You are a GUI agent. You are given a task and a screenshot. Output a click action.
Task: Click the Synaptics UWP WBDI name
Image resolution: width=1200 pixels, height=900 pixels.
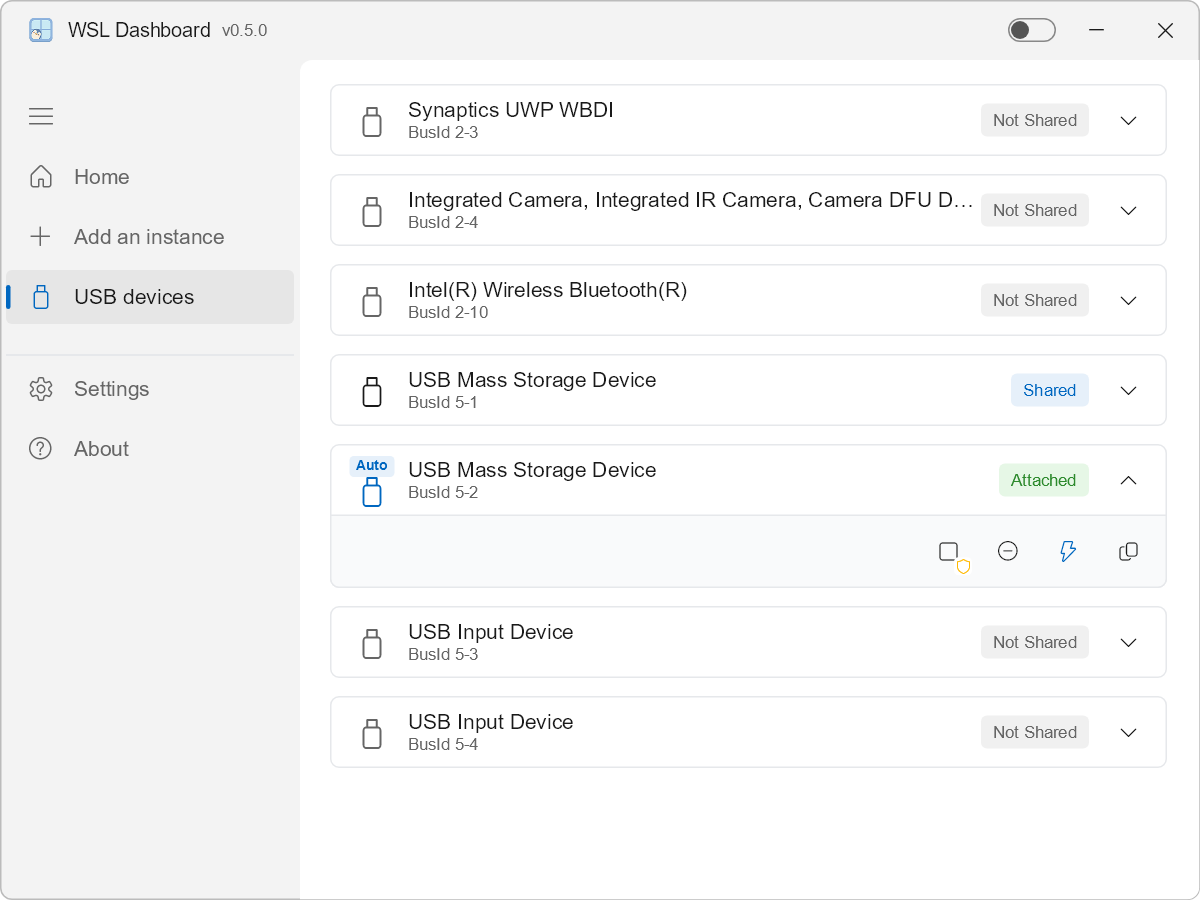tap(511, 110)
